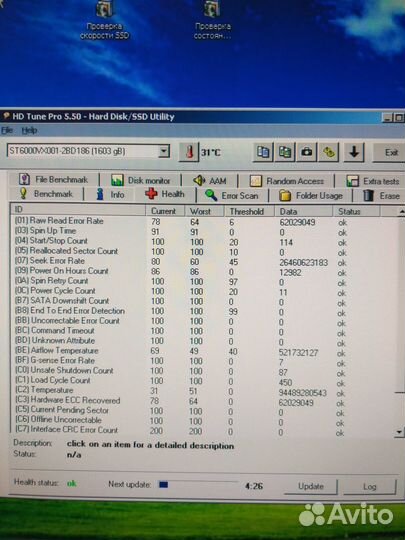The width and height of the screenshot is (405, 540).
Task: Open the disk state check desktop shortcut
Action: click(212, 20)
